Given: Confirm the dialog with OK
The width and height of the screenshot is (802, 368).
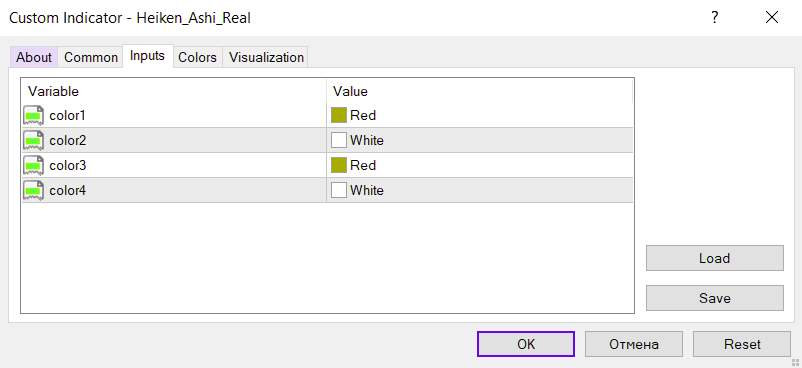Looking at the screenshot, I should [x=526, y=344].
